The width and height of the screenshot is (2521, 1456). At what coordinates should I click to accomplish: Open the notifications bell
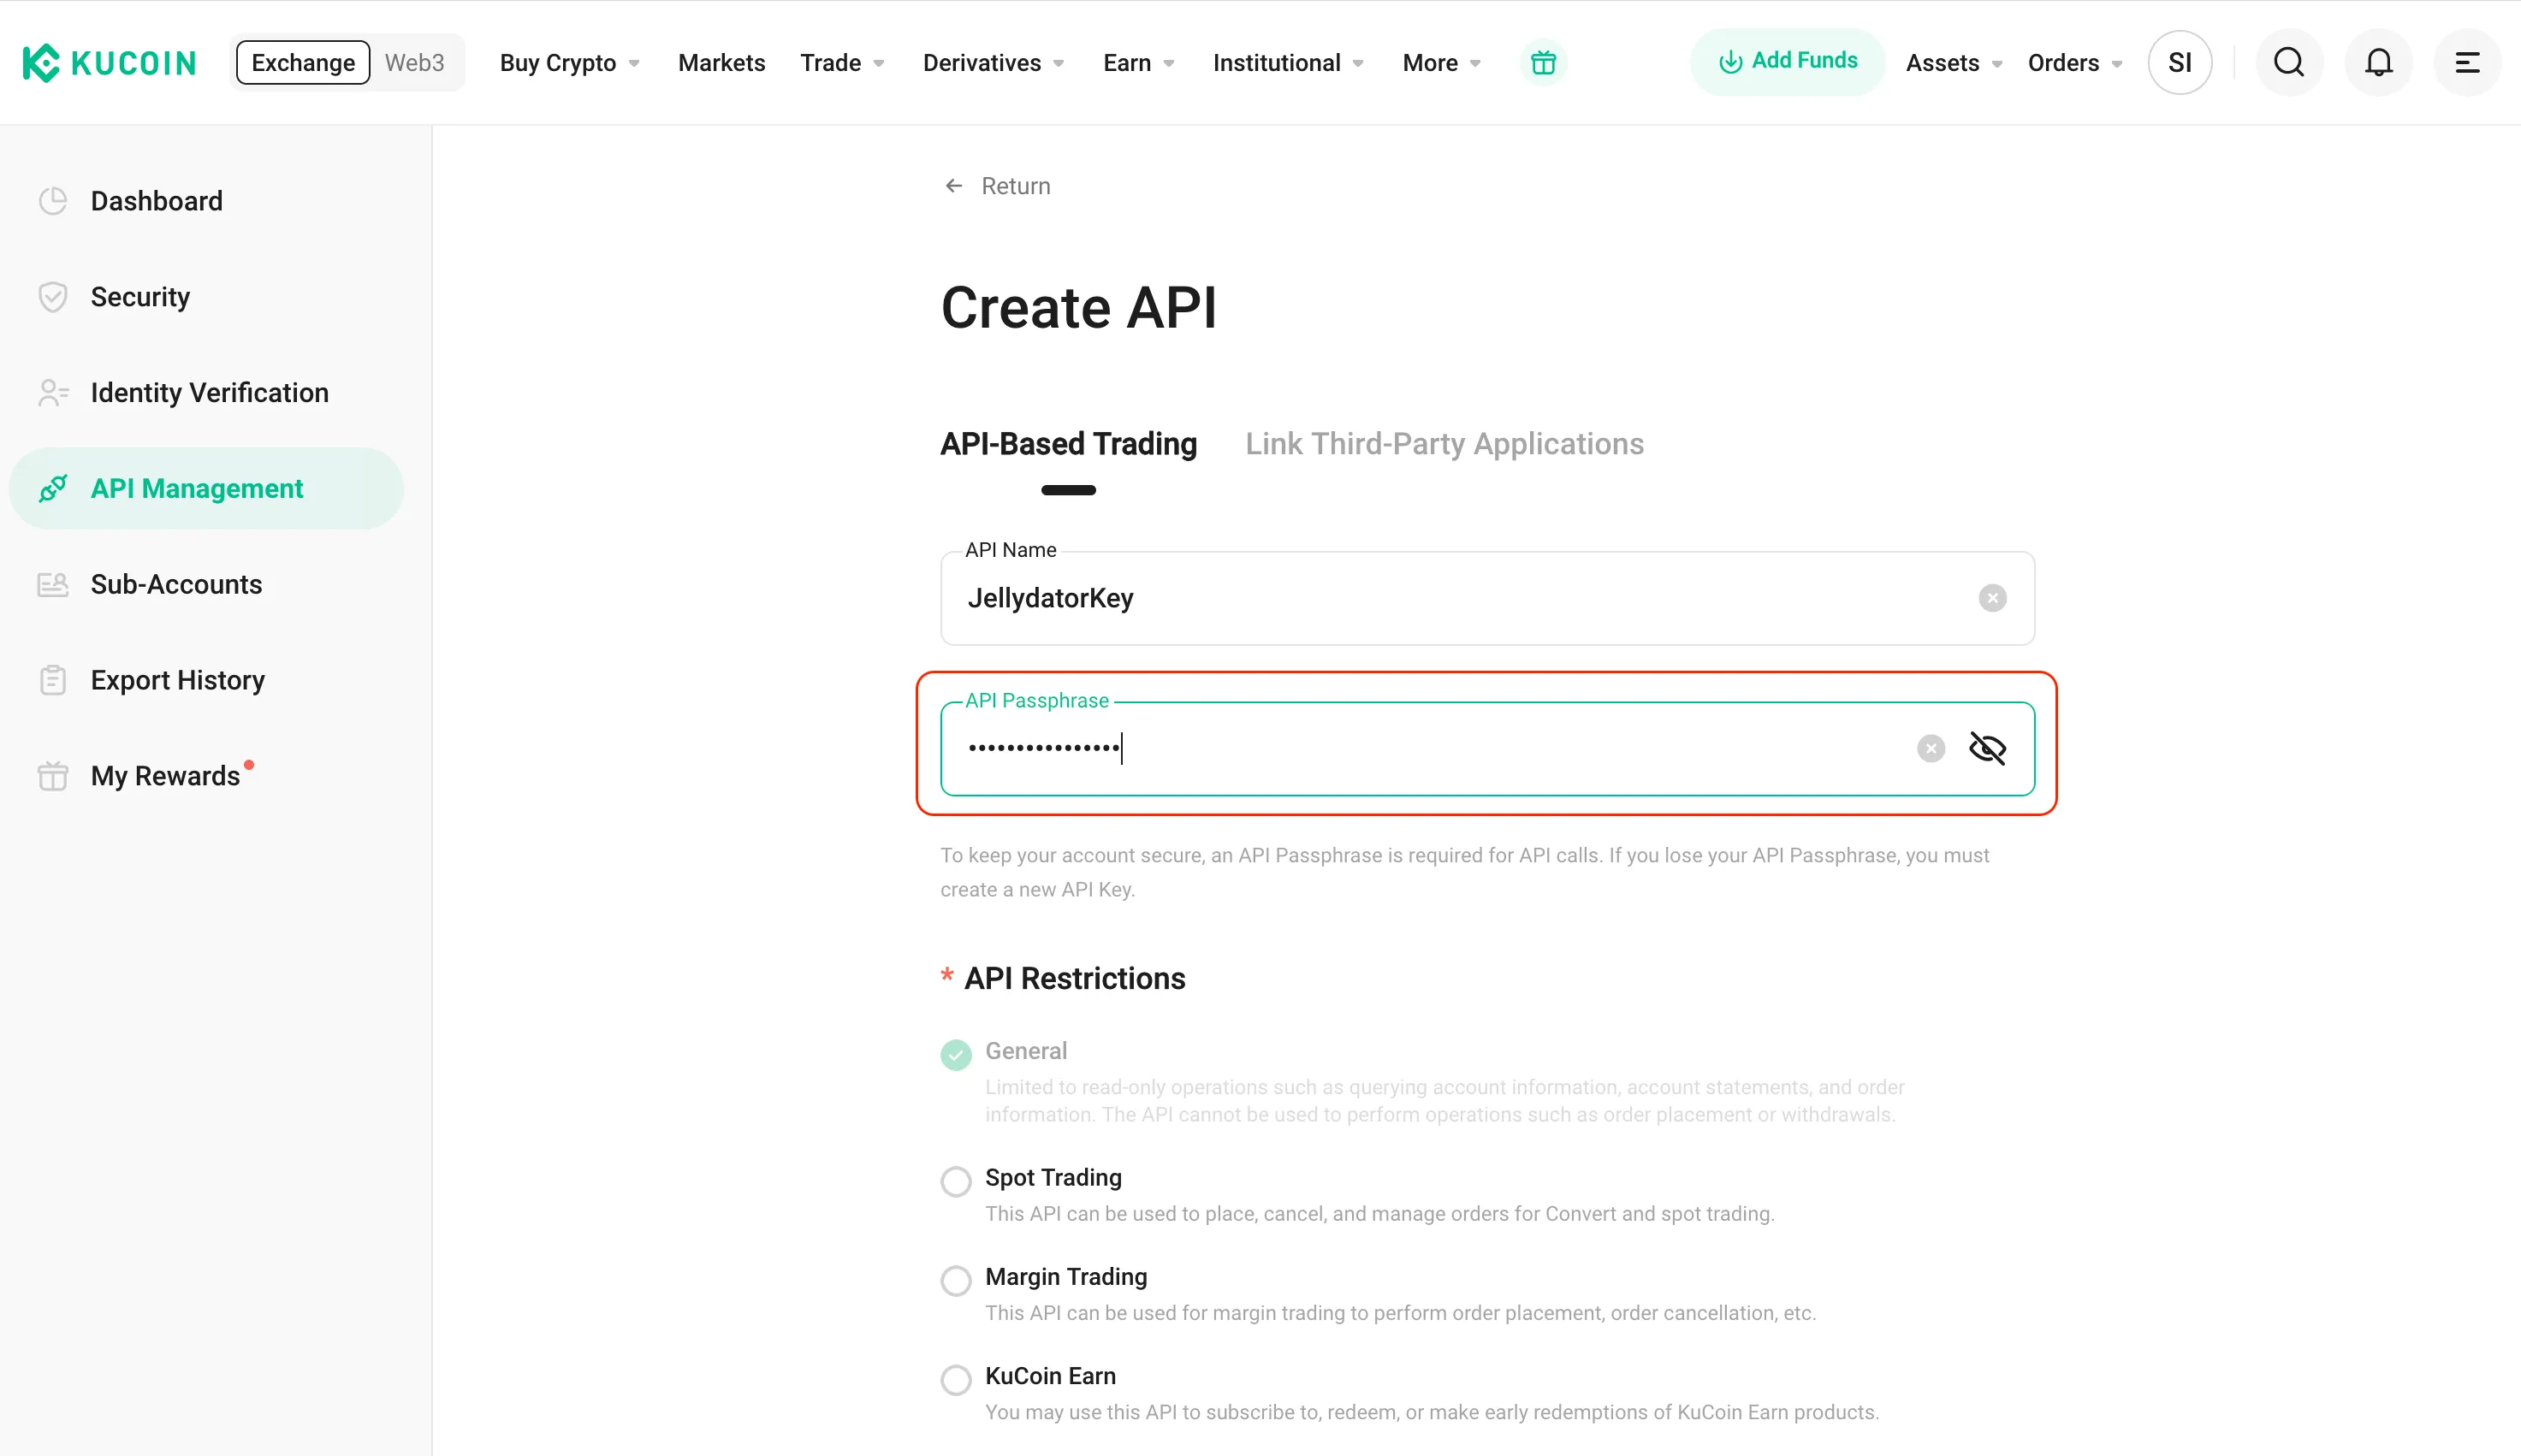2378,63
